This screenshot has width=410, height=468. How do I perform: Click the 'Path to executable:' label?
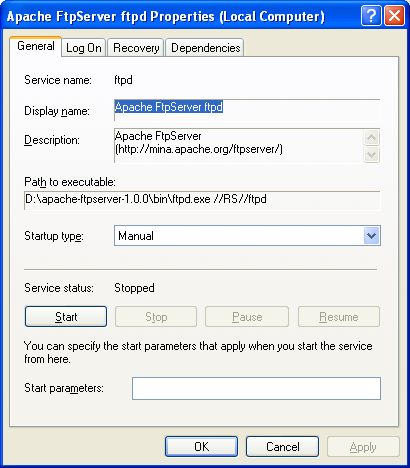70,182
